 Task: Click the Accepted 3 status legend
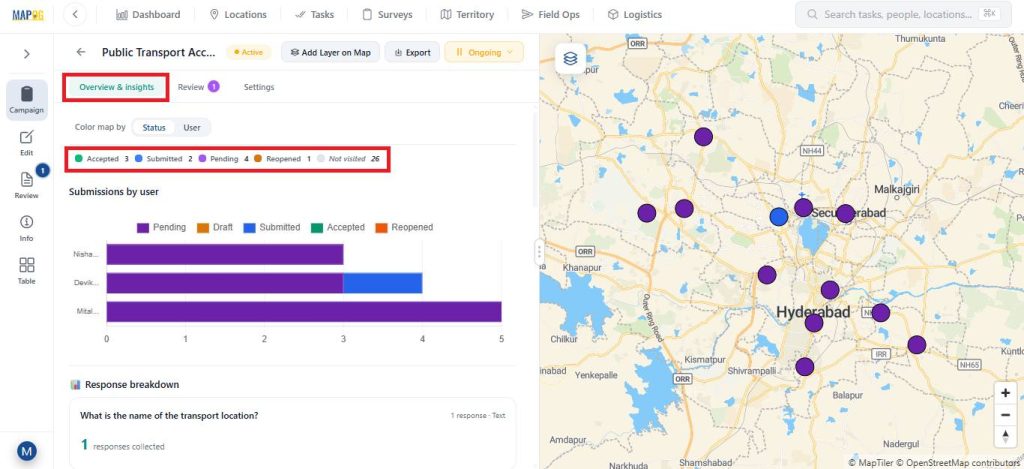[x=101, y=159]
